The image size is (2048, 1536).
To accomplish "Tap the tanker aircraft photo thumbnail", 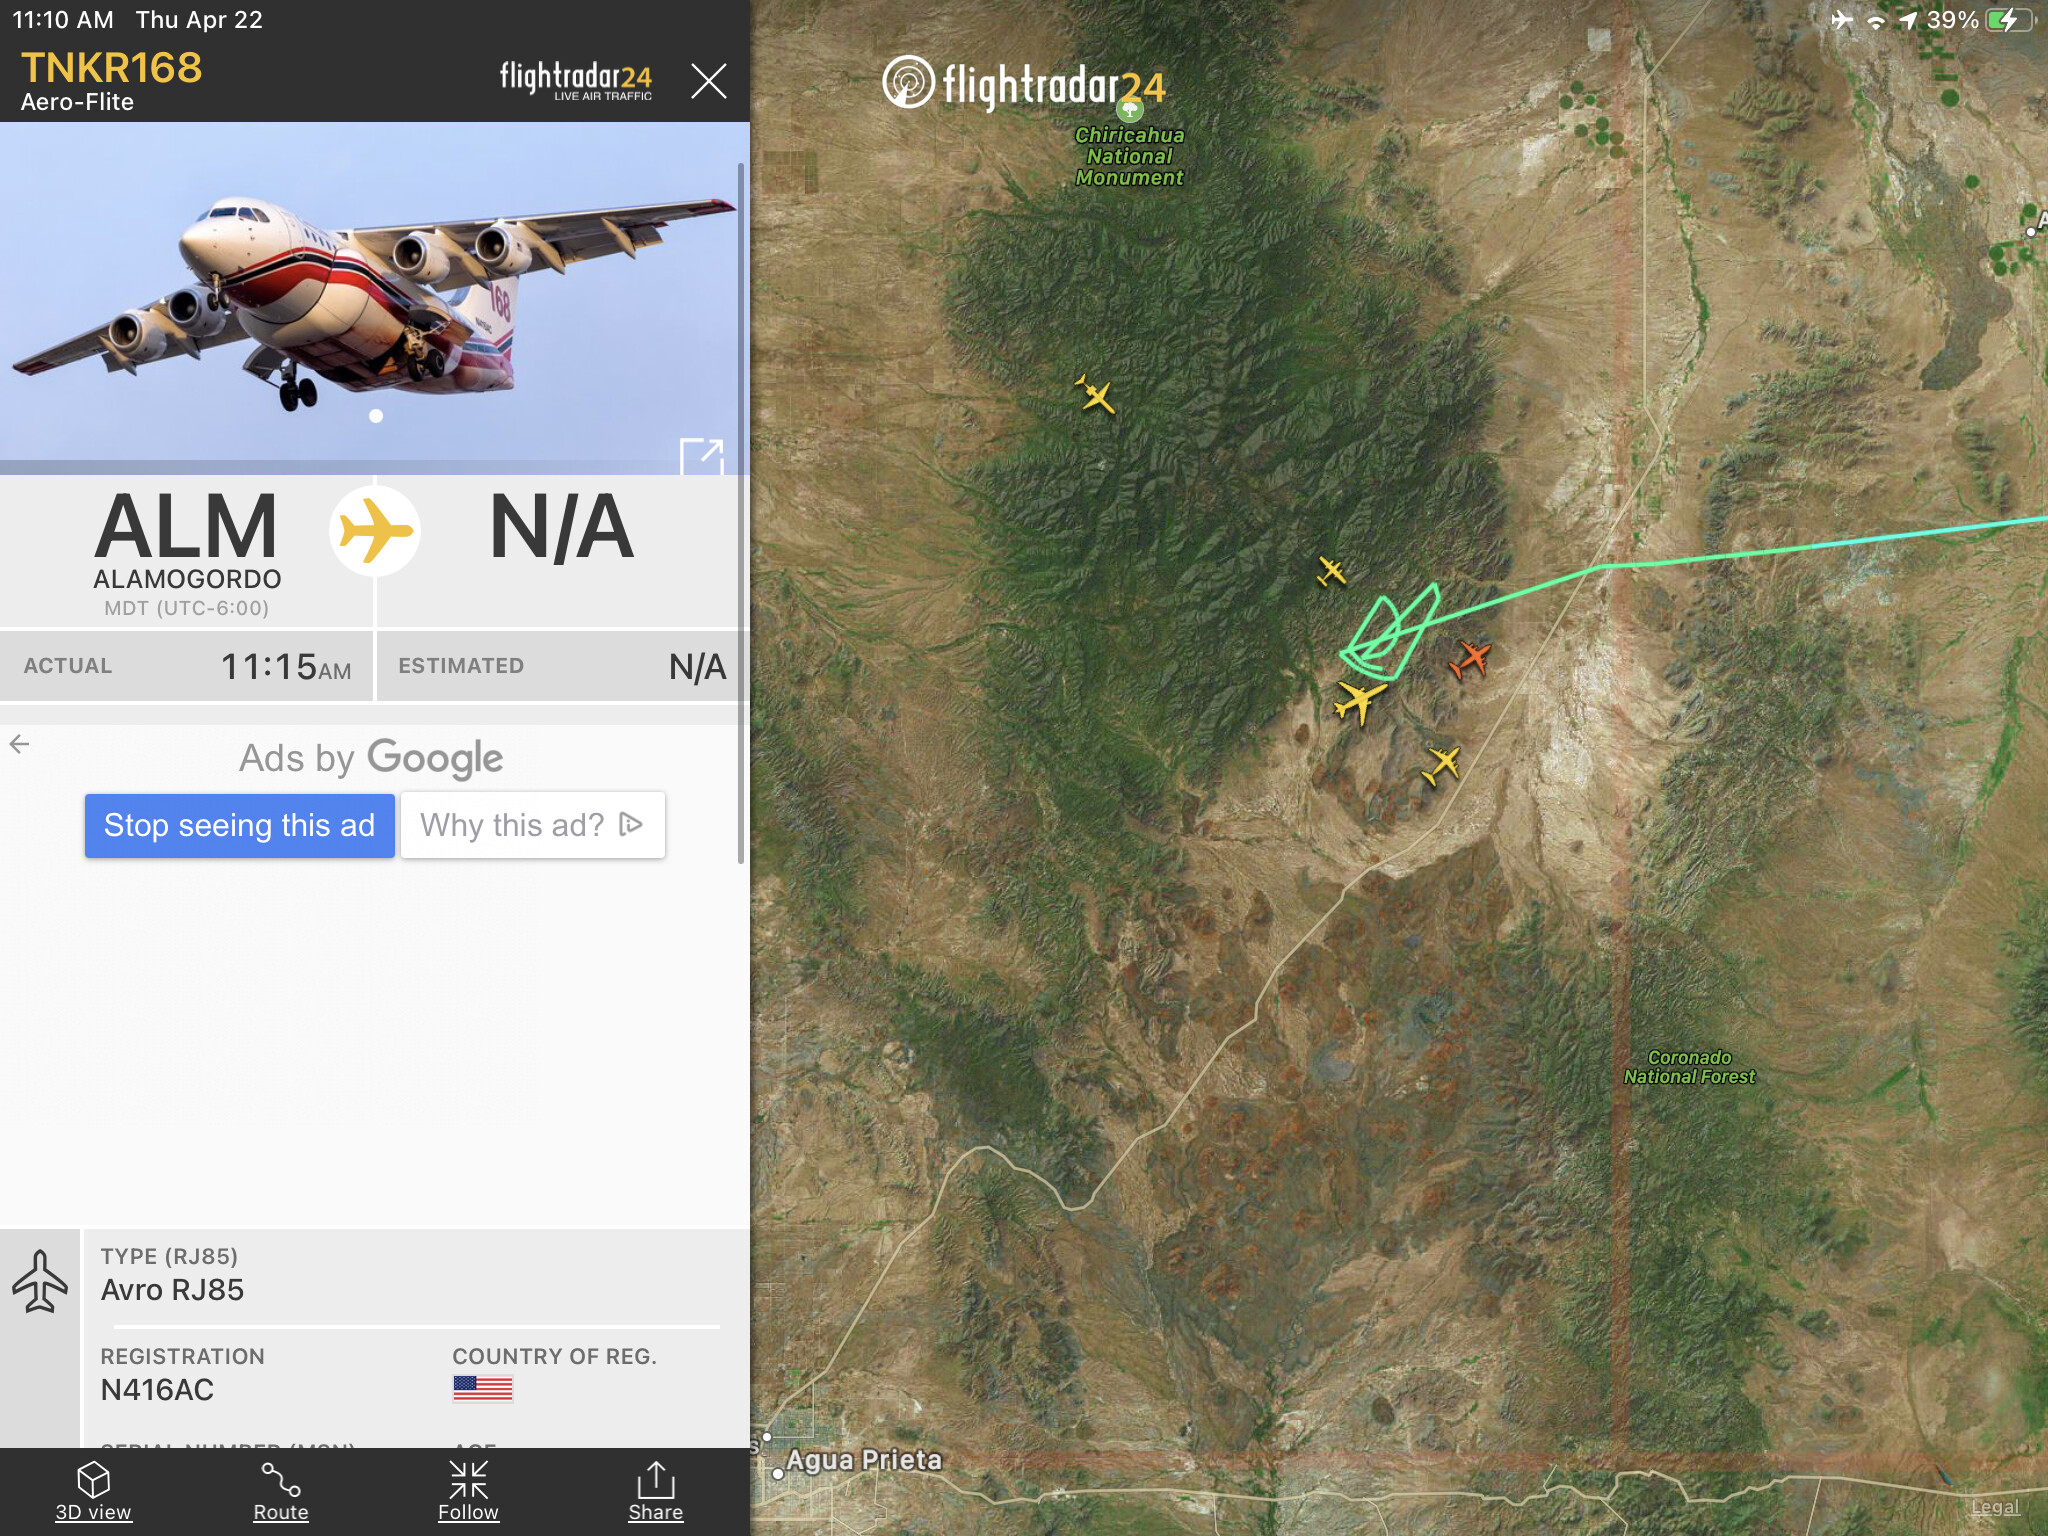I will [x=374, y=292].
